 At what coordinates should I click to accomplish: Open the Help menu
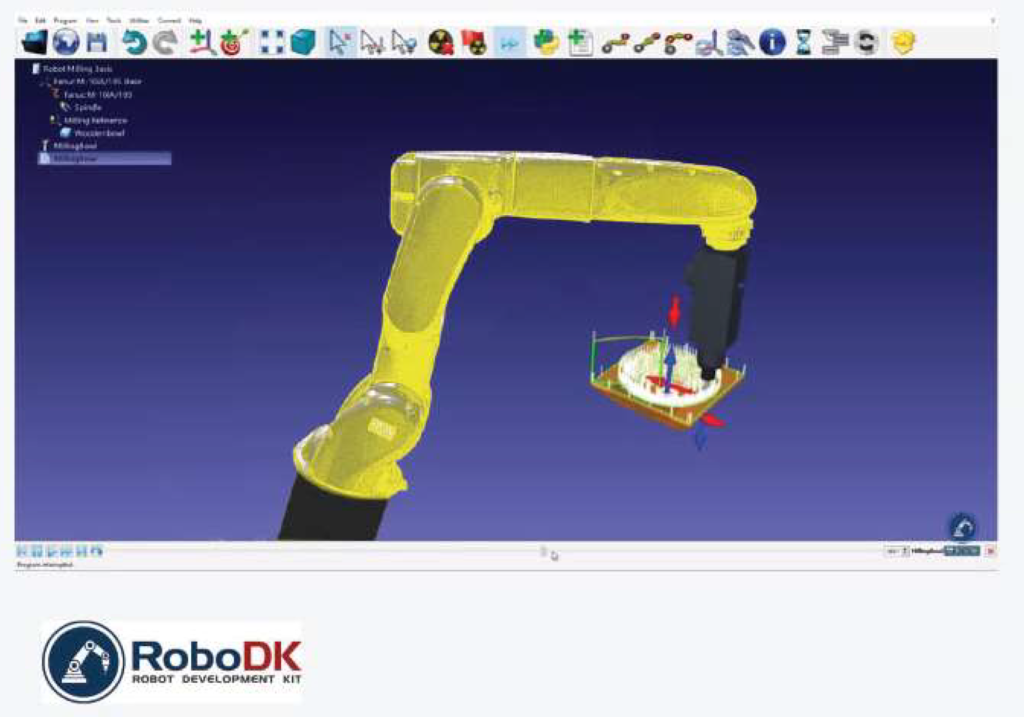click(195, 21)
